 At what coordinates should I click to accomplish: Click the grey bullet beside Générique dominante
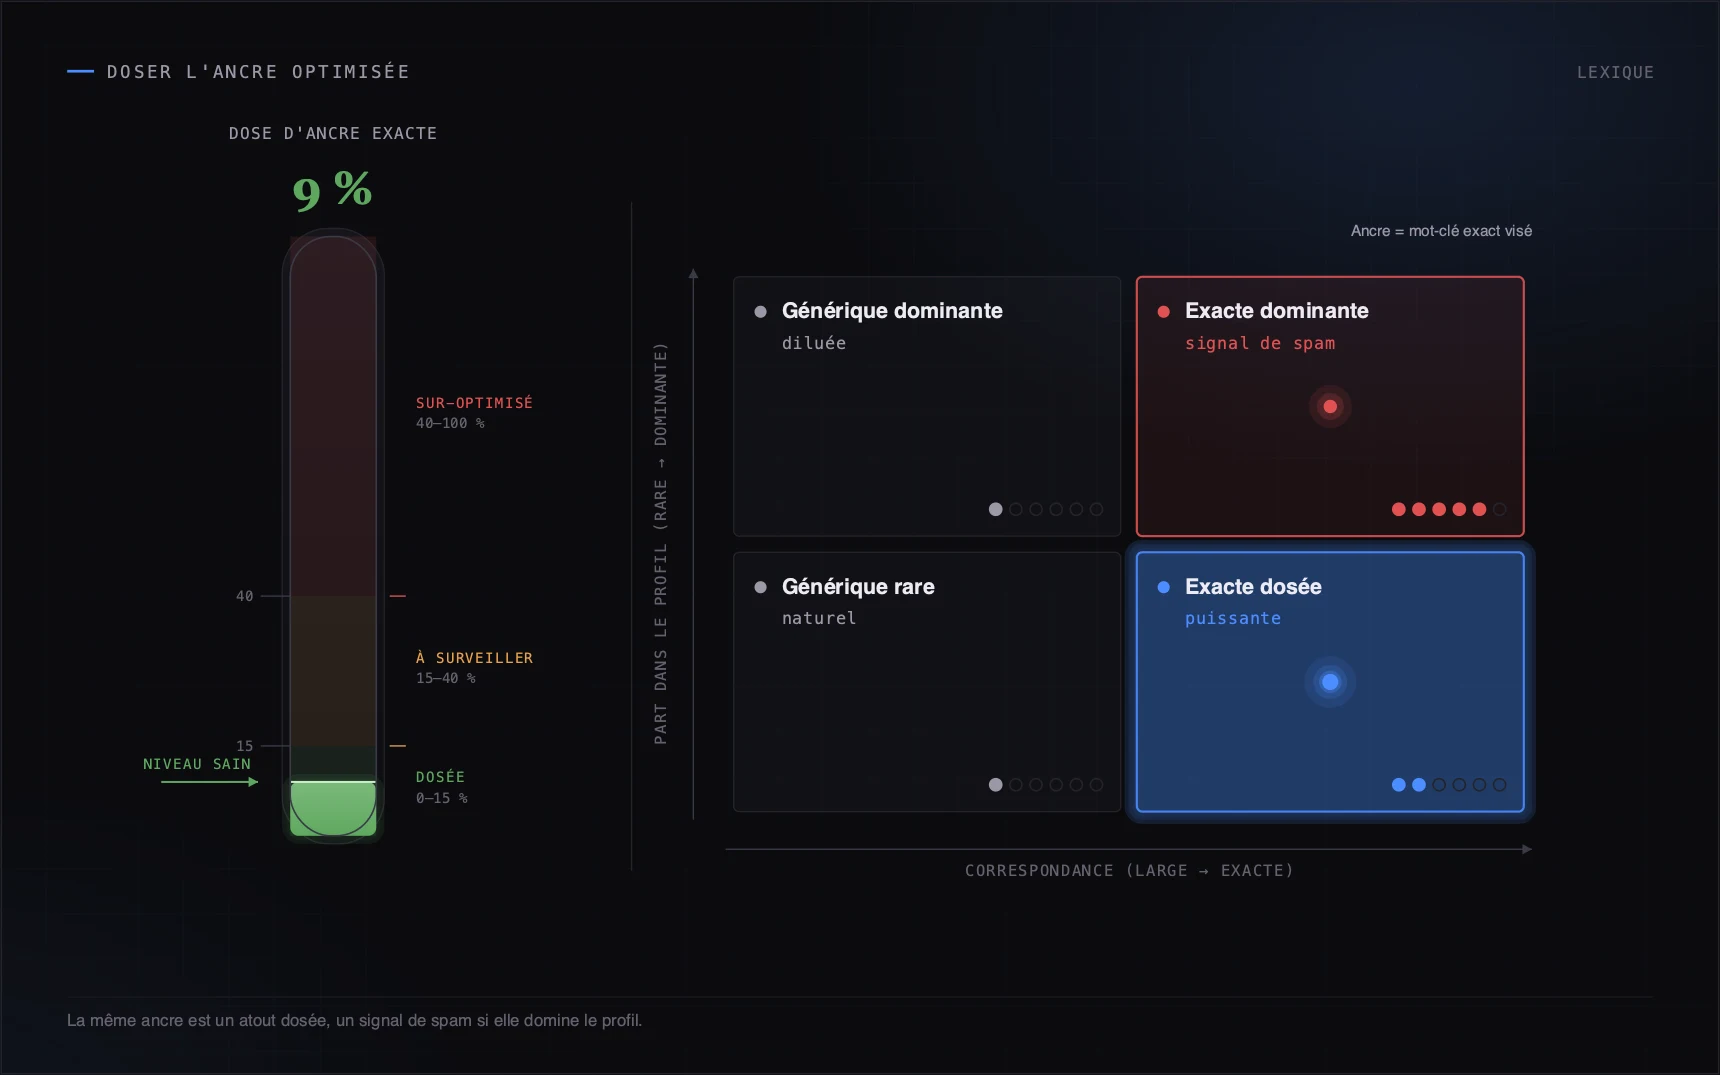pyautogui.click(x=761, y=312)
